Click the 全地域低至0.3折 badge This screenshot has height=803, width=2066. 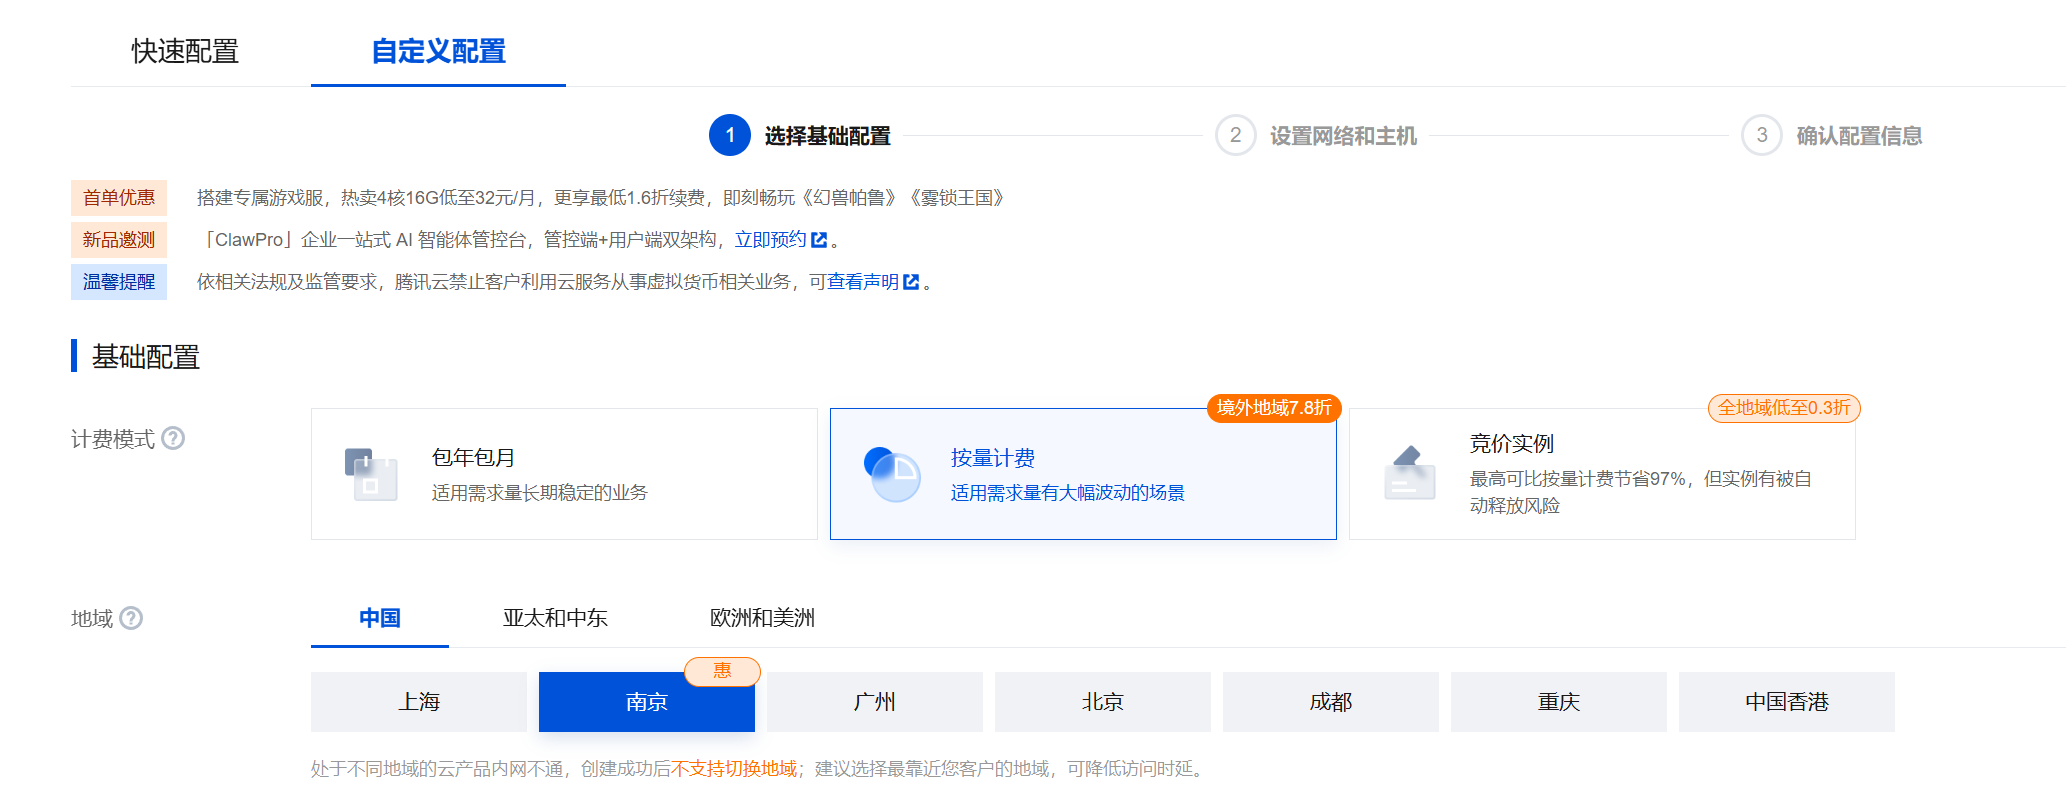1784,408
